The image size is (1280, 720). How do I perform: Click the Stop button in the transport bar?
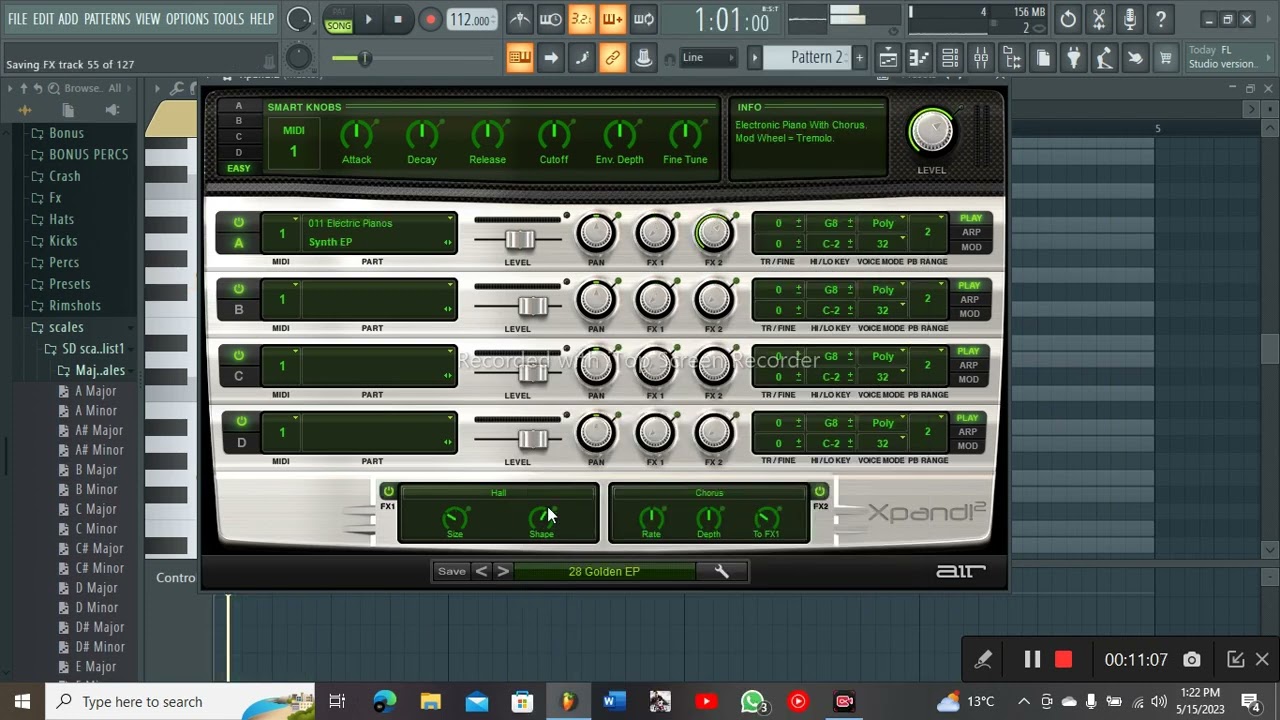click(x=398, y=19)
